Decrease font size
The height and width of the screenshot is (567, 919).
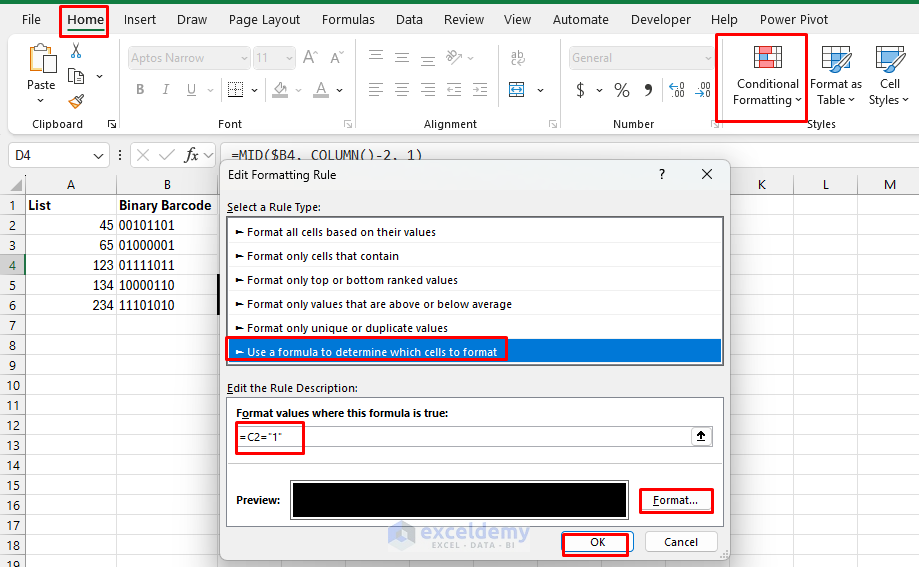pyautogui.click(x=336, y=57)
